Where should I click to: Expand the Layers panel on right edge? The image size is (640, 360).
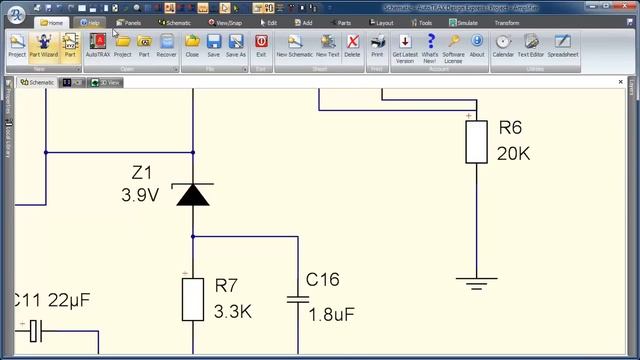(631, 88)
